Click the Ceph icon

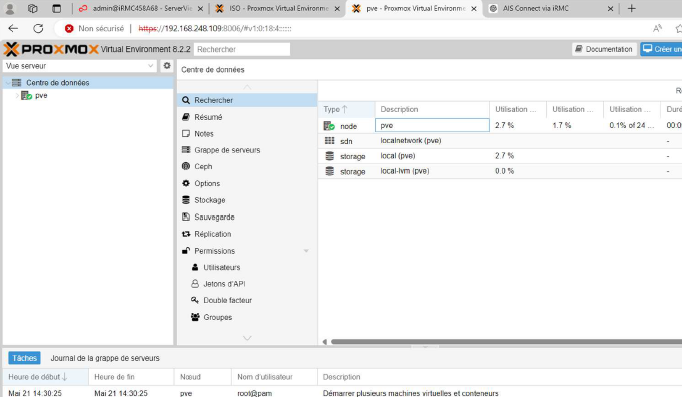(x=186, y=166)
